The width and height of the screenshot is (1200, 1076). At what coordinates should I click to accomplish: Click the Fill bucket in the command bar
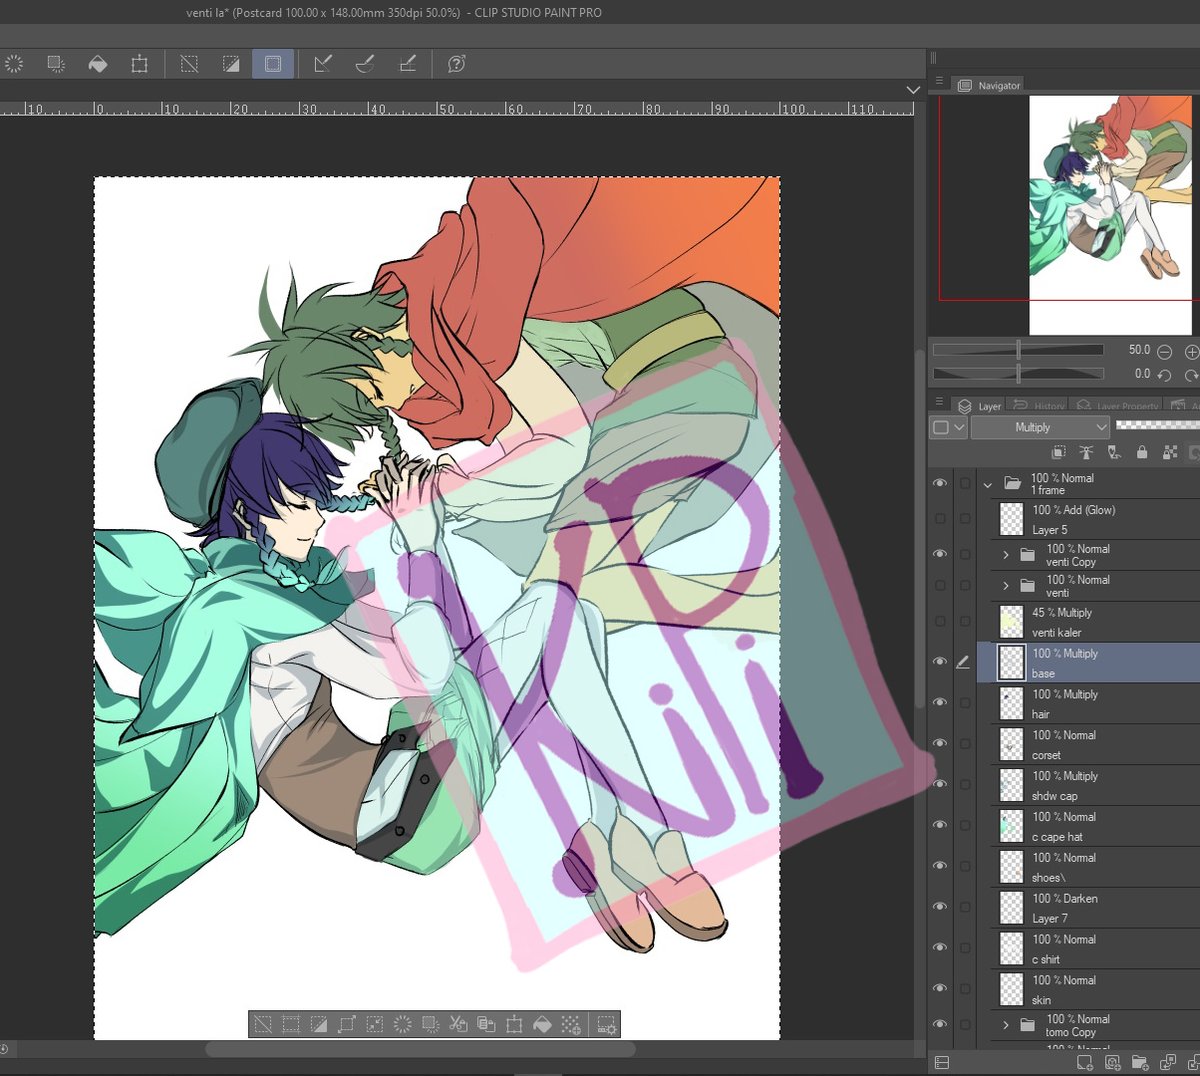(x=98, y=64)
